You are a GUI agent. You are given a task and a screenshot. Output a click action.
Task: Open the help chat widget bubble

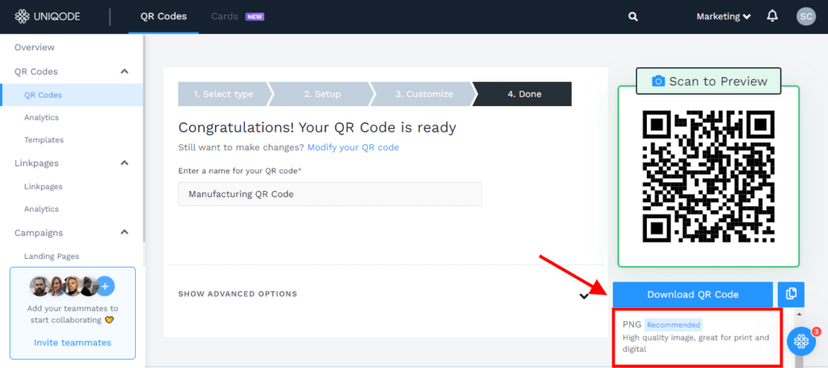pyautogui.click(x=801, y=341)
